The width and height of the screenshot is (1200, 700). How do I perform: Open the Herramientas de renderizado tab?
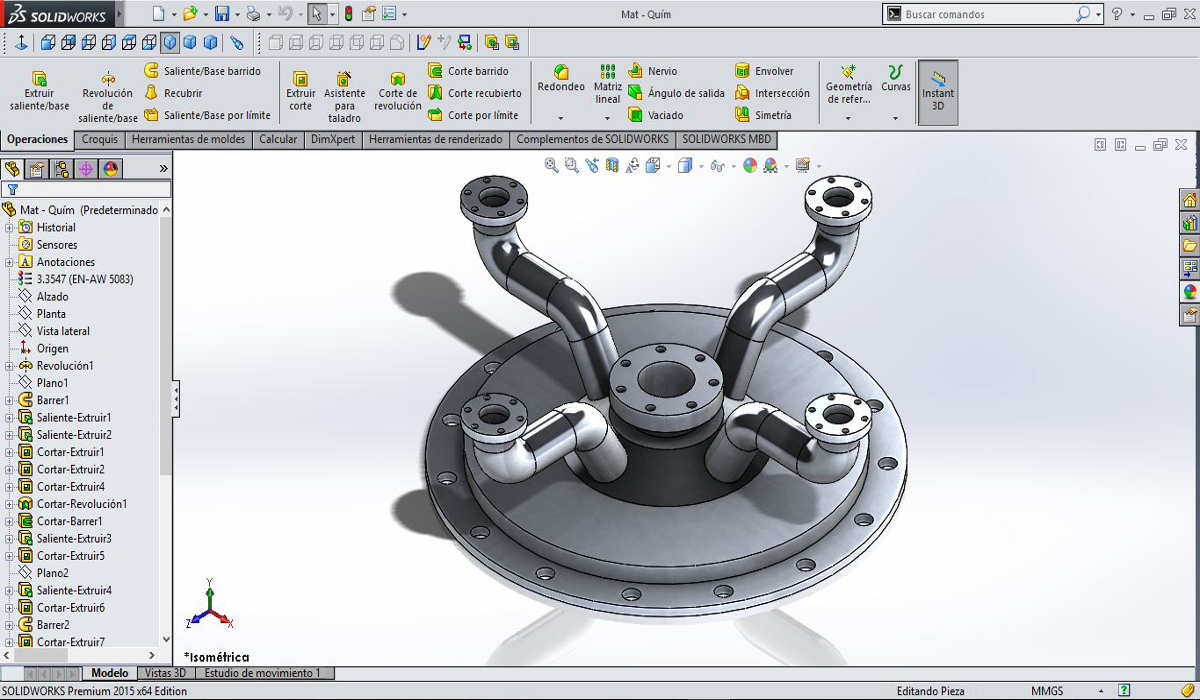[x=435, y=140]
